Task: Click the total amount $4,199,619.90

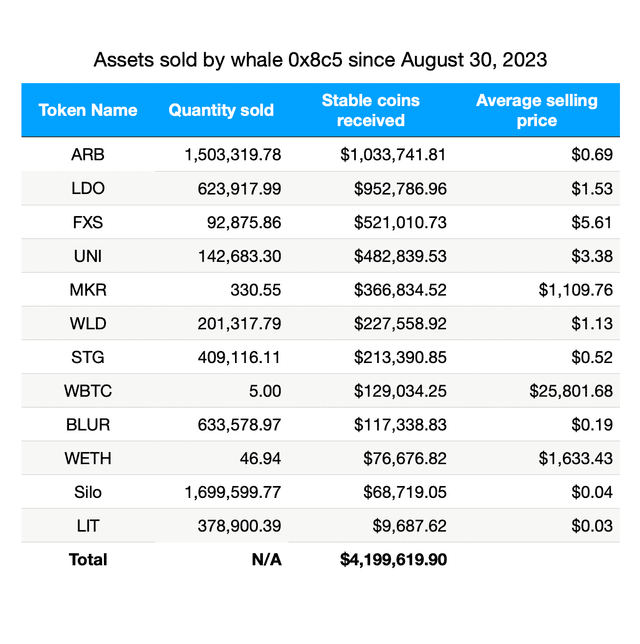Action: pos(394,559)
